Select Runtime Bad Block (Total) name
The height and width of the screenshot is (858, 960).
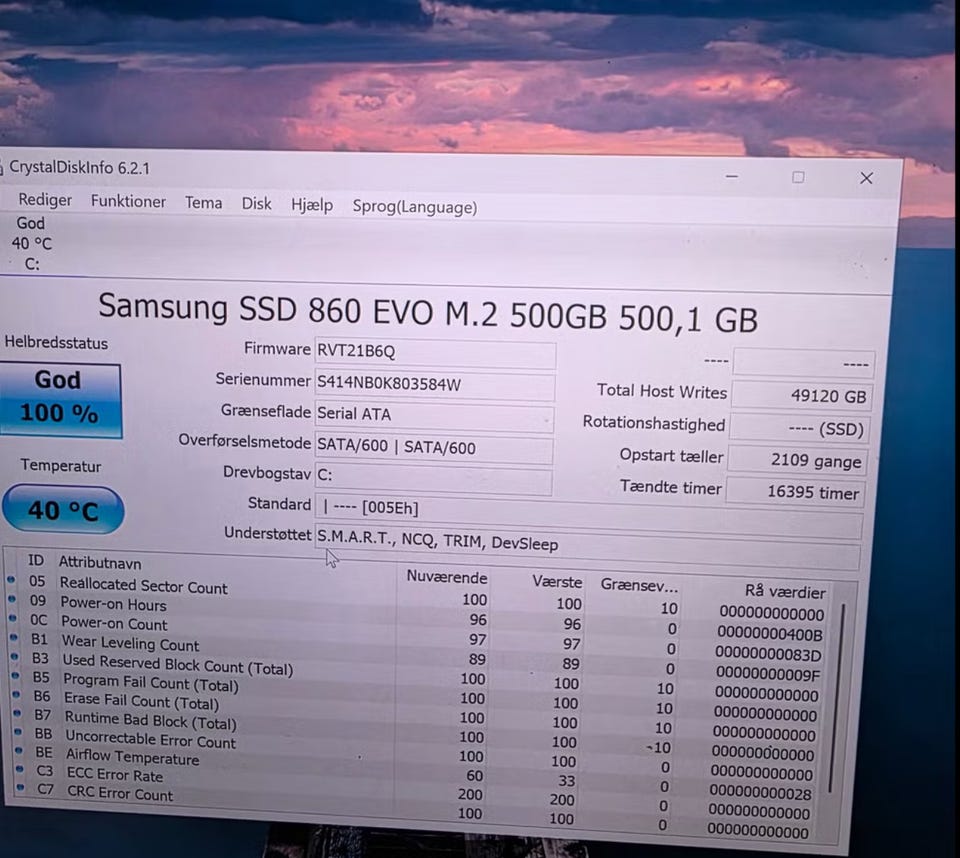[x=151, y=720]
